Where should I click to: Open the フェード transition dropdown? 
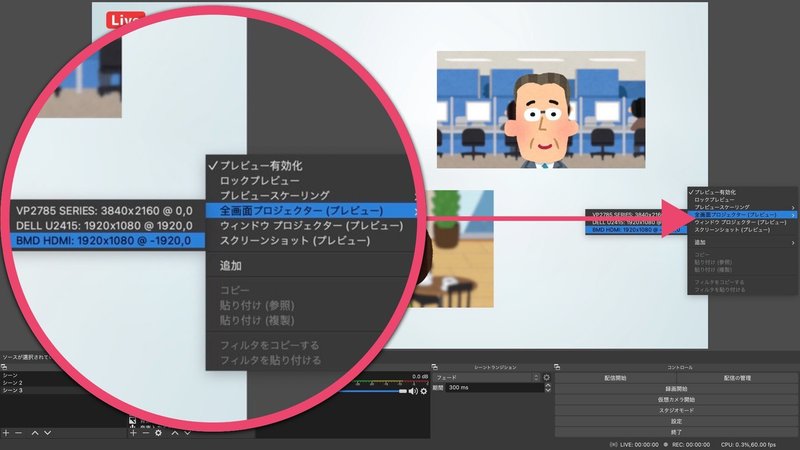[486, 378]
